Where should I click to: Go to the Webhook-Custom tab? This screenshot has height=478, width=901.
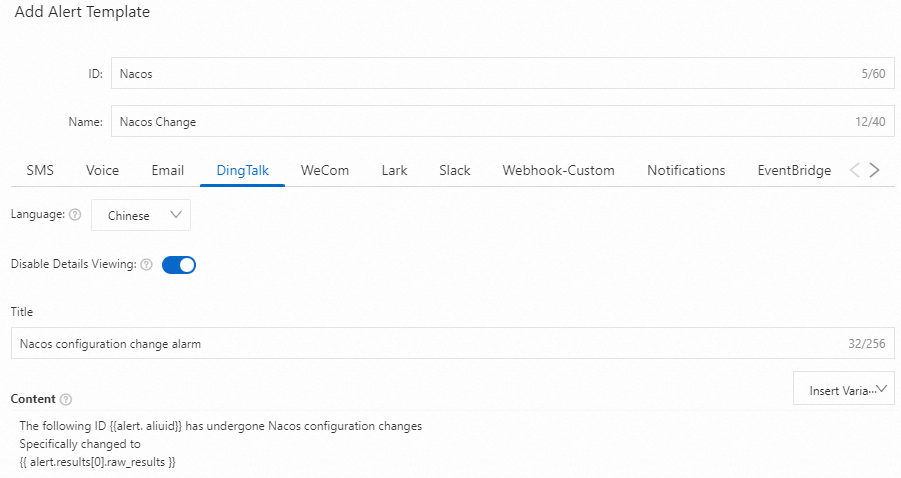pos(558,170)
